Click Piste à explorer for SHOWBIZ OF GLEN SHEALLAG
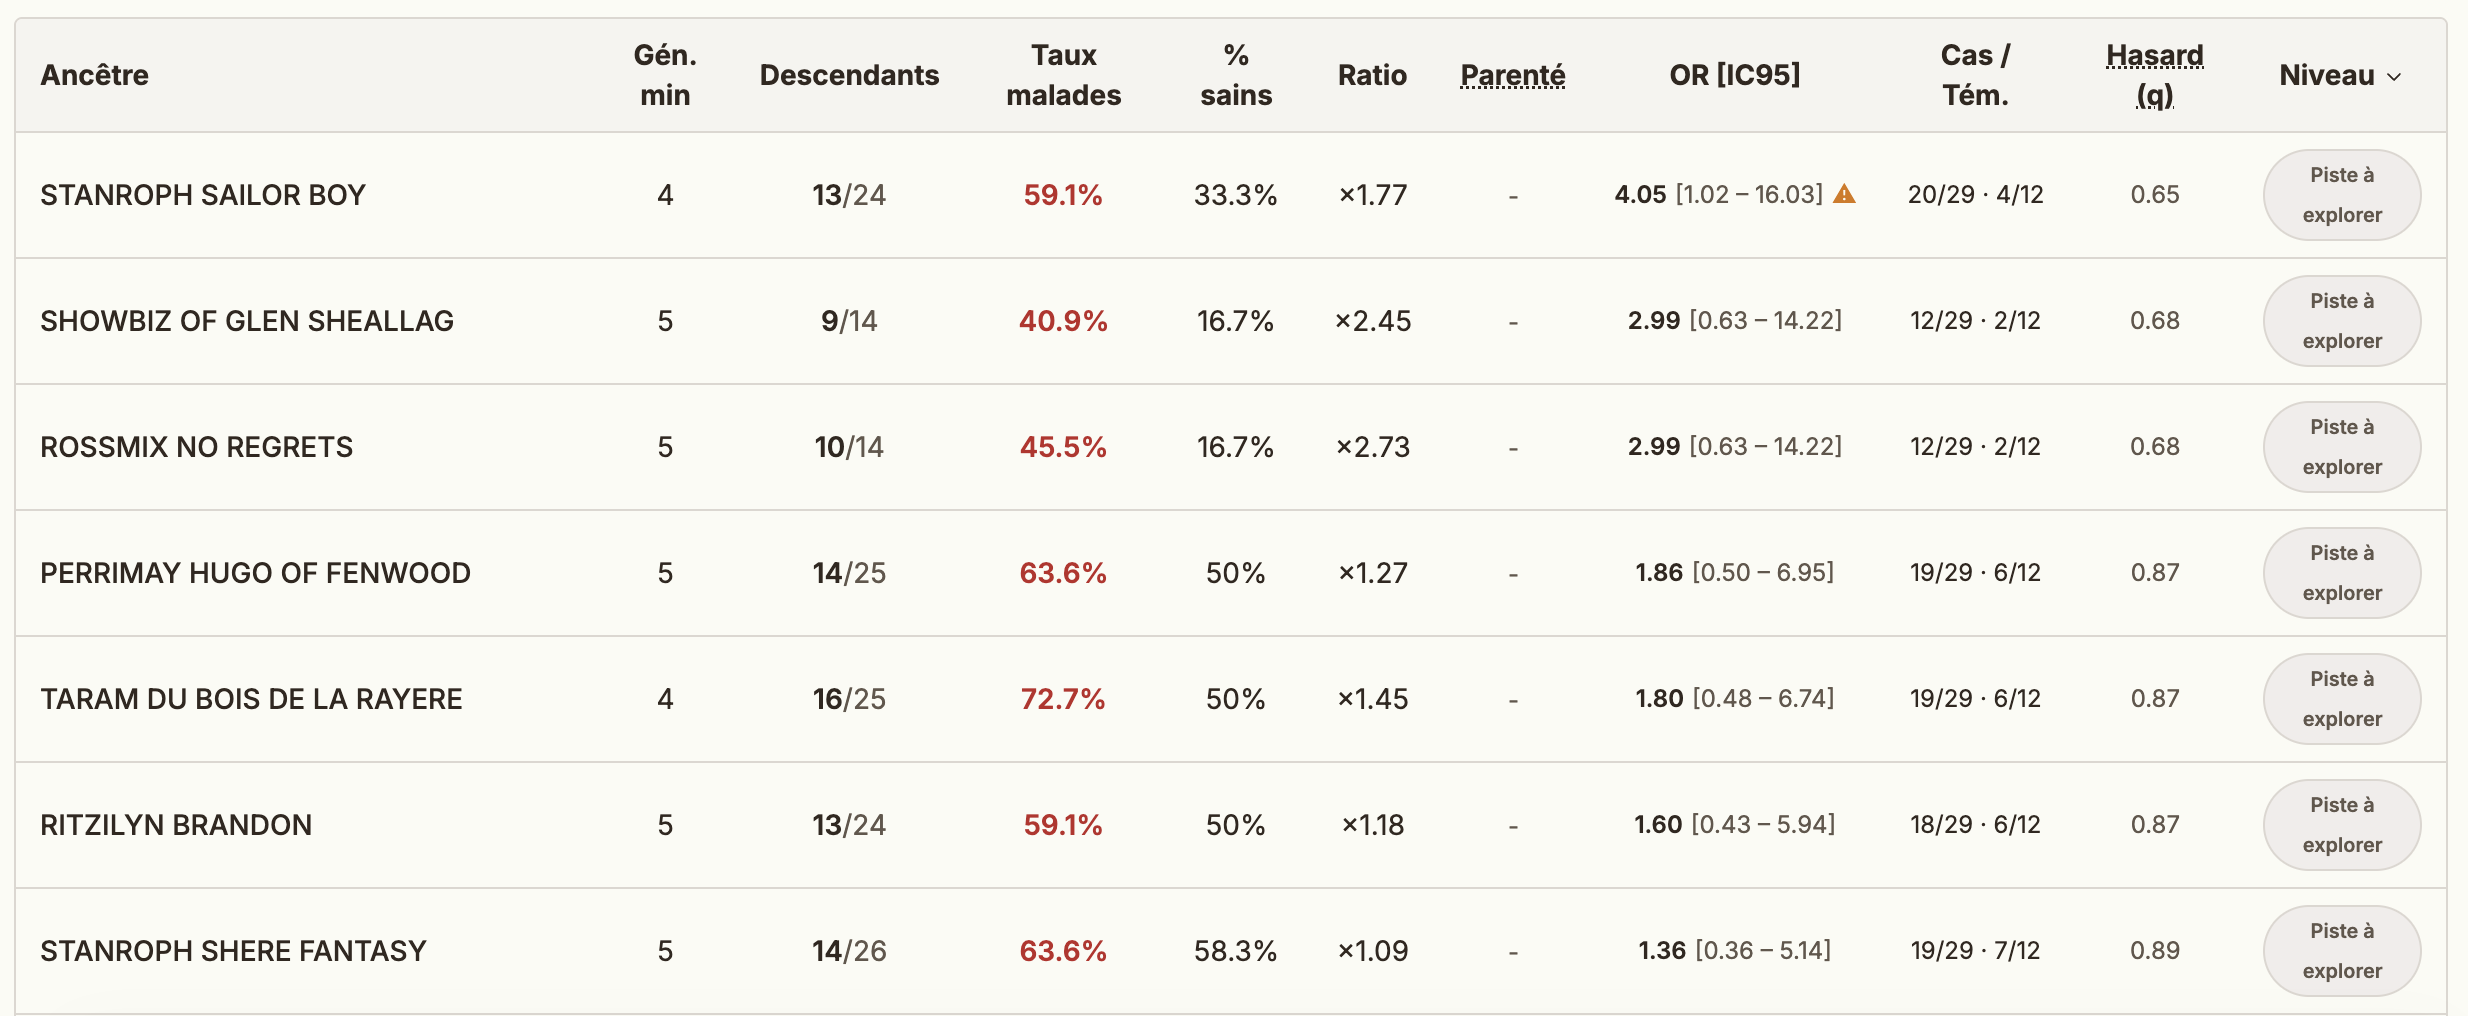The width and height of the screenshot is (2468, 1016). 2342,321
